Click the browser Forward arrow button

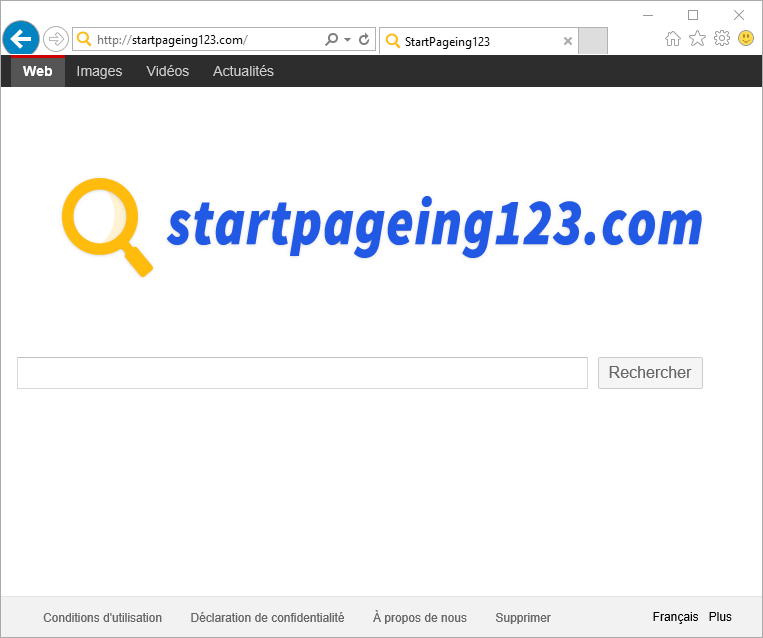point(55,39)
